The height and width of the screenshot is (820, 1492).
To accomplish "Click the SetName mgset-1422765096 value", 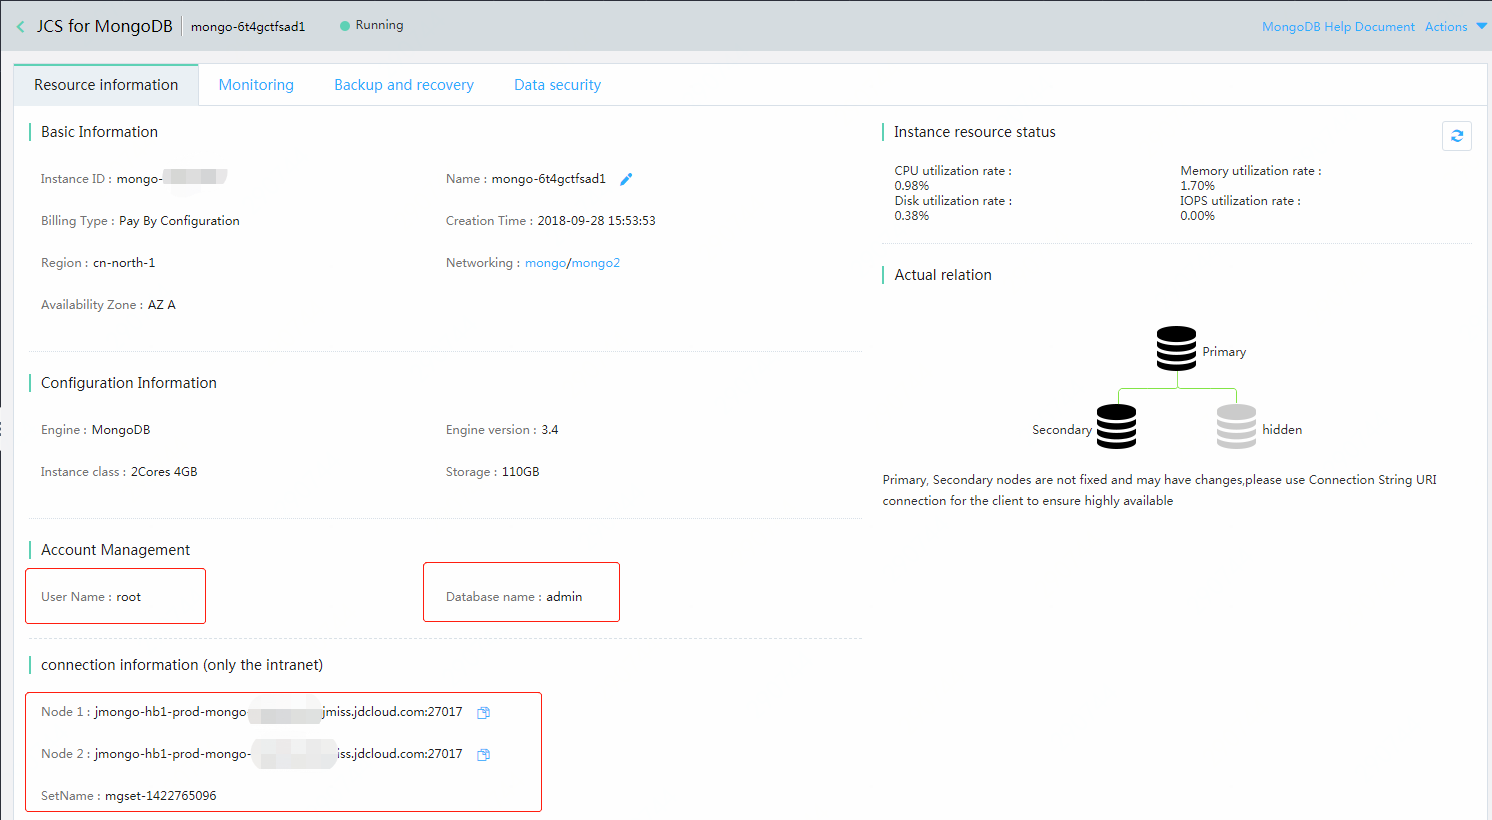I will click(x=161, y=796).
